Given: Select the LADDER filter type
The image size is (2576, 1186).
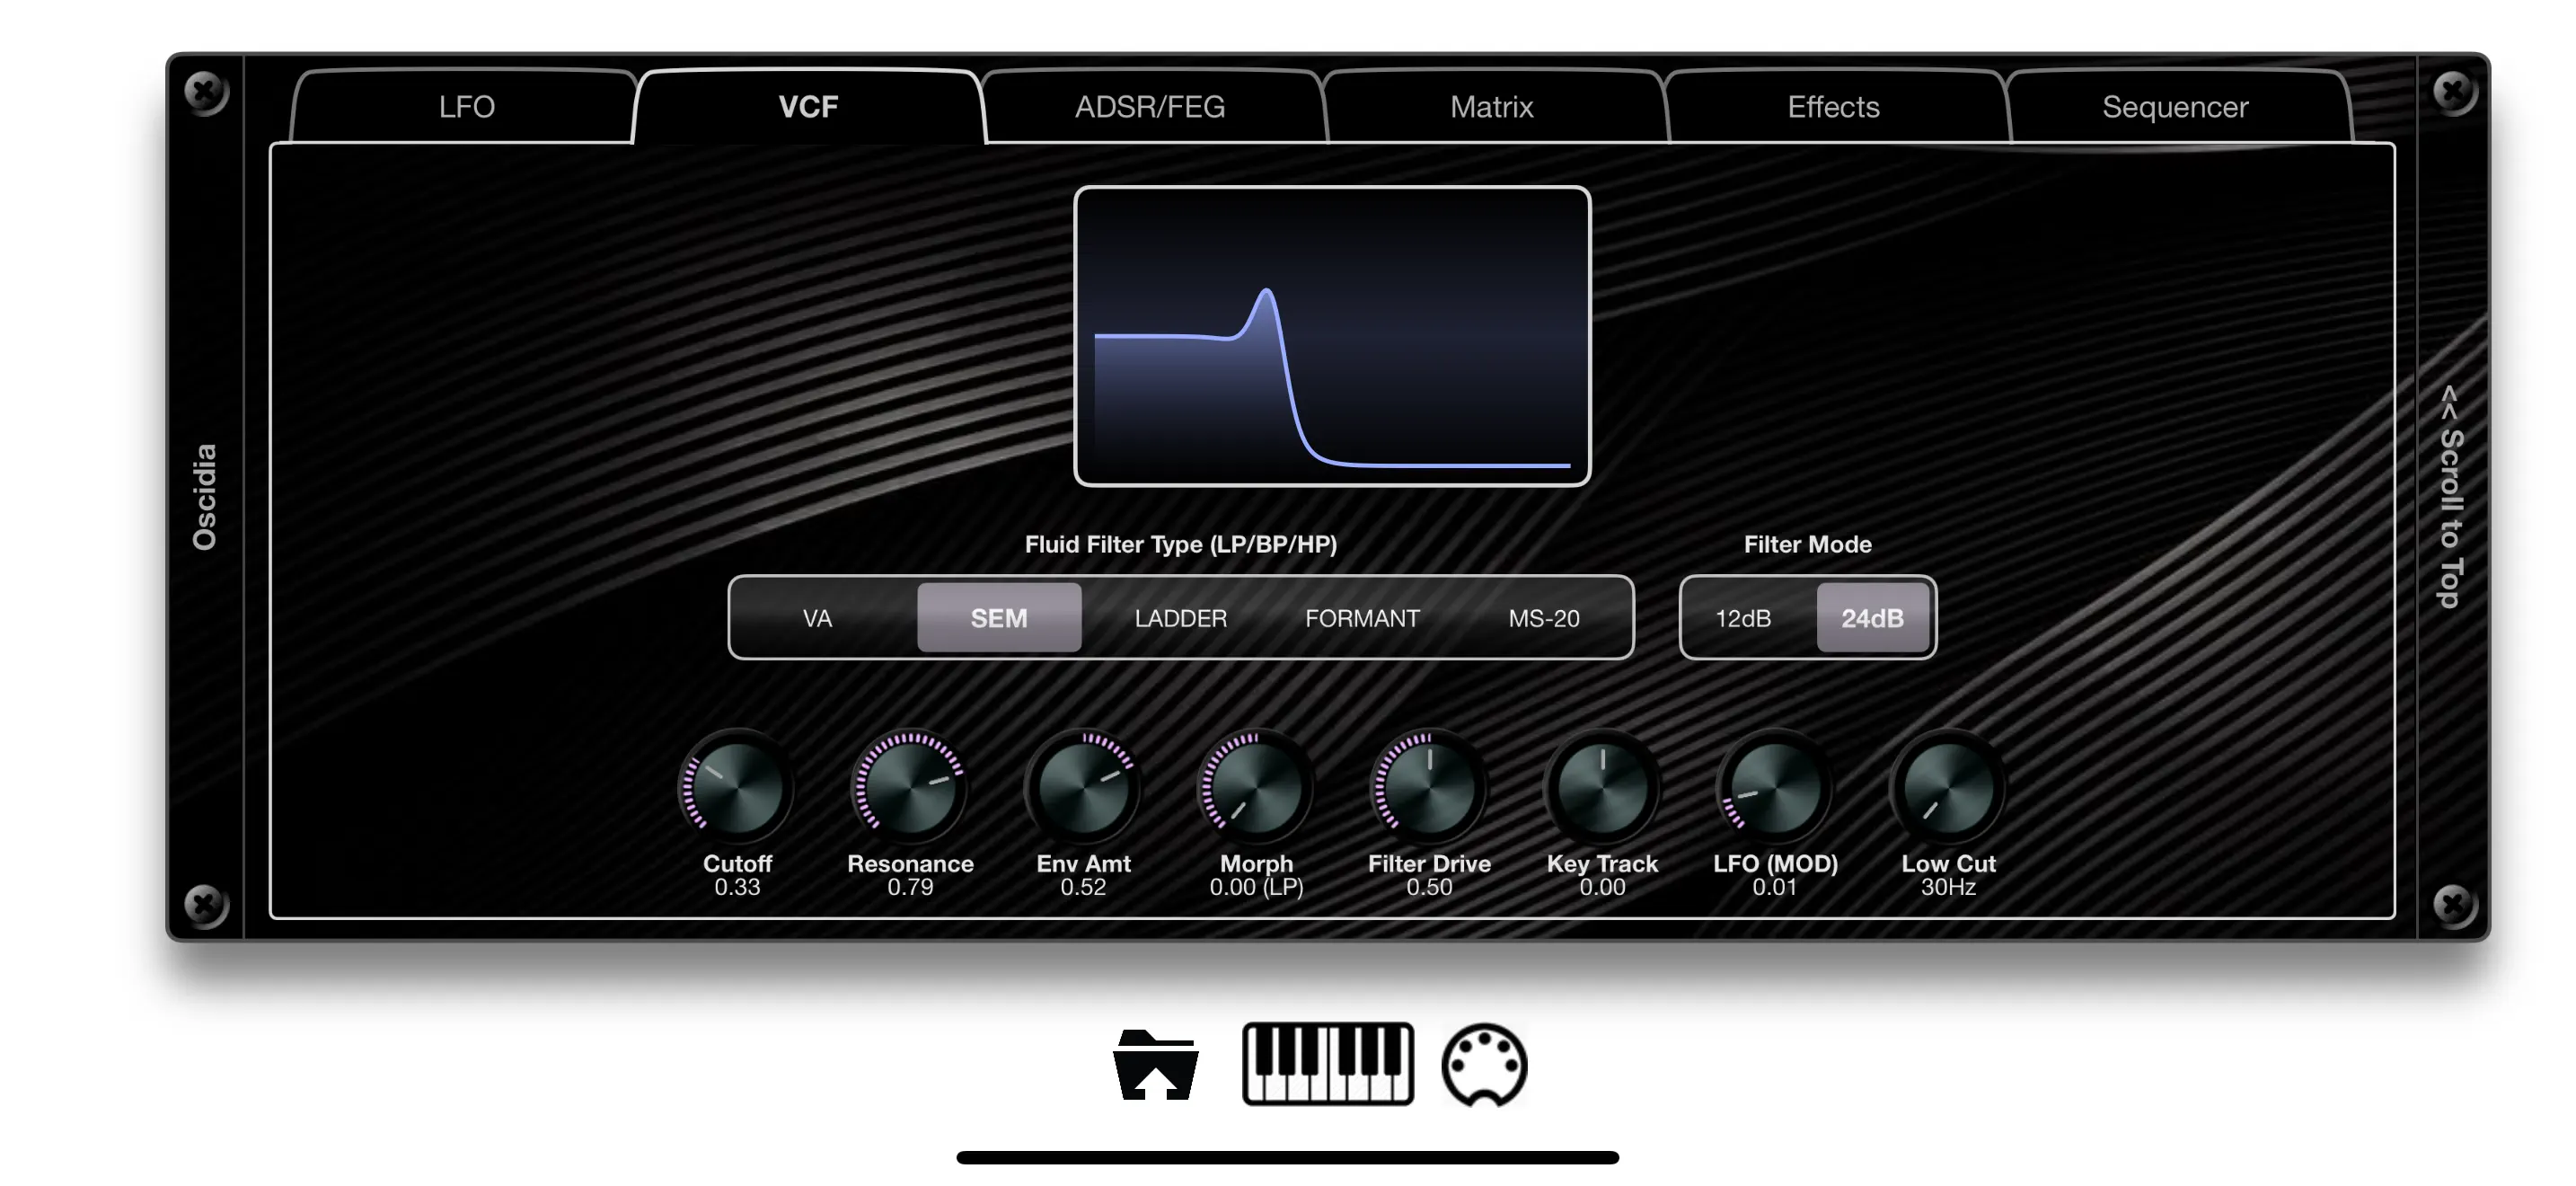Looking at the screenshot, I should coord(1180,618).
